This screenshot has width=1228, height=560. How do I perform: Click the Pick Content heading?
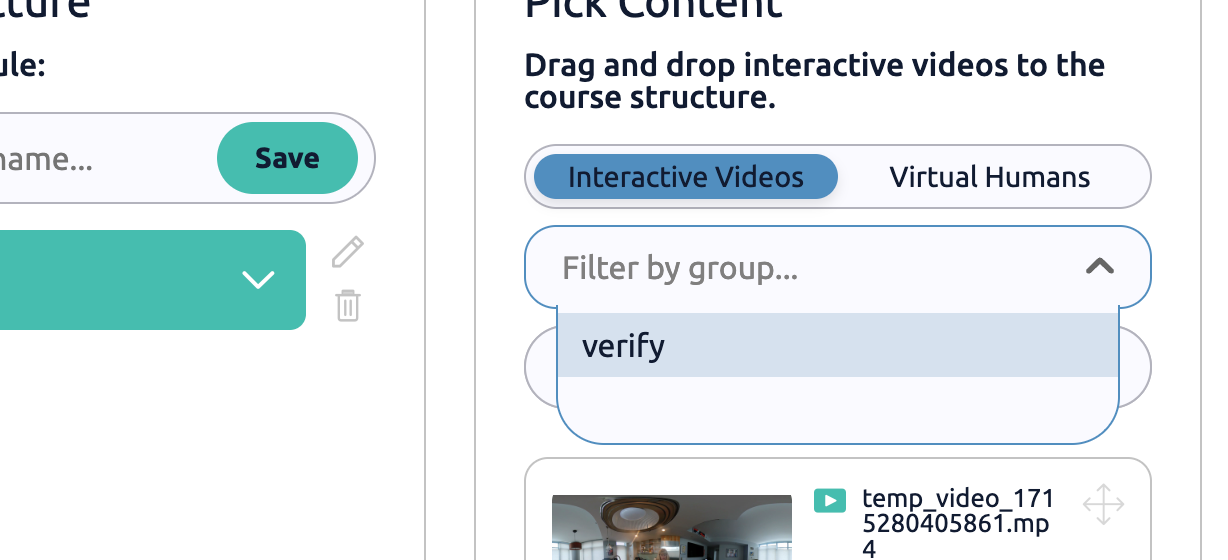tap(653, 8)
